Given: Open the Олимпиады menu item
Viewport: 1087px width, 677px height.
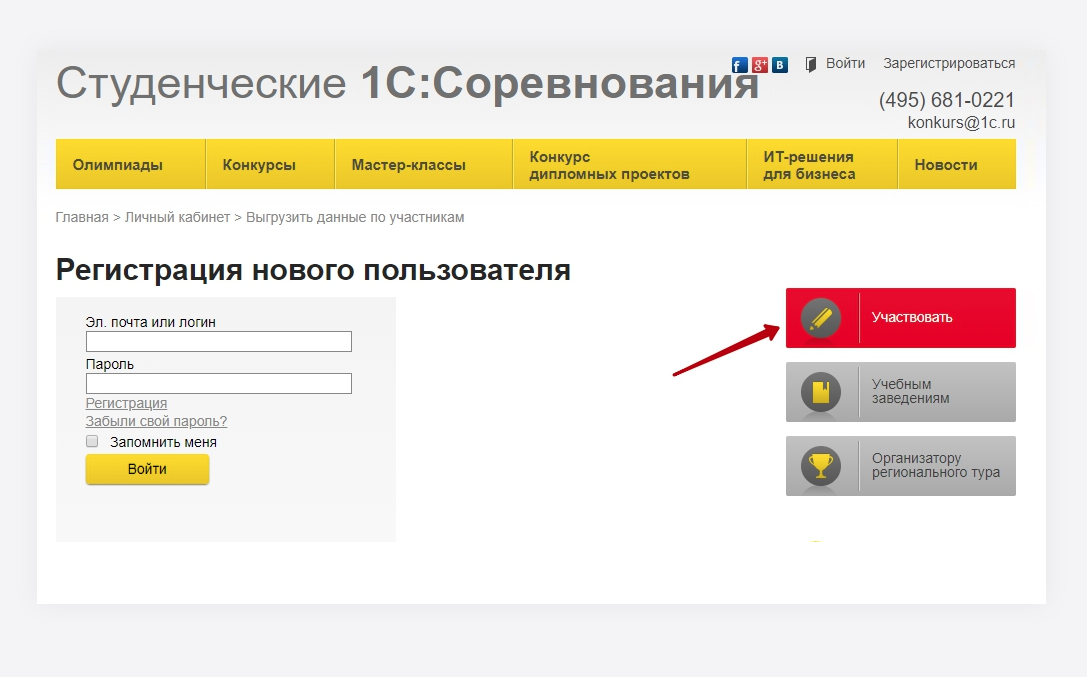Looking at the screenshot, I should (x=118, y=165).
